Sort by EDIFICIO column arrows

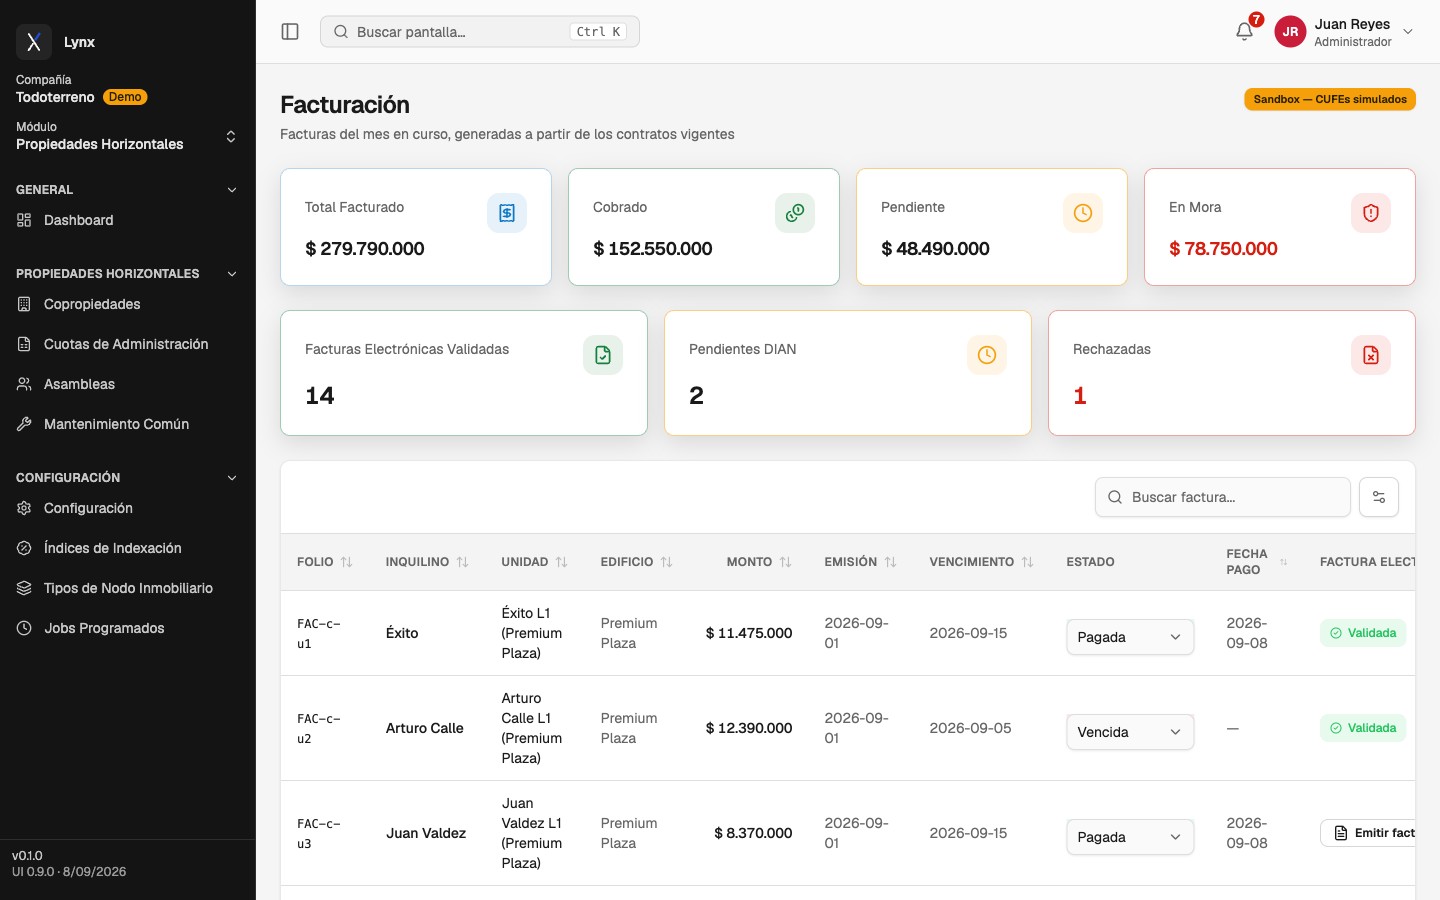[x=666, y=562]
